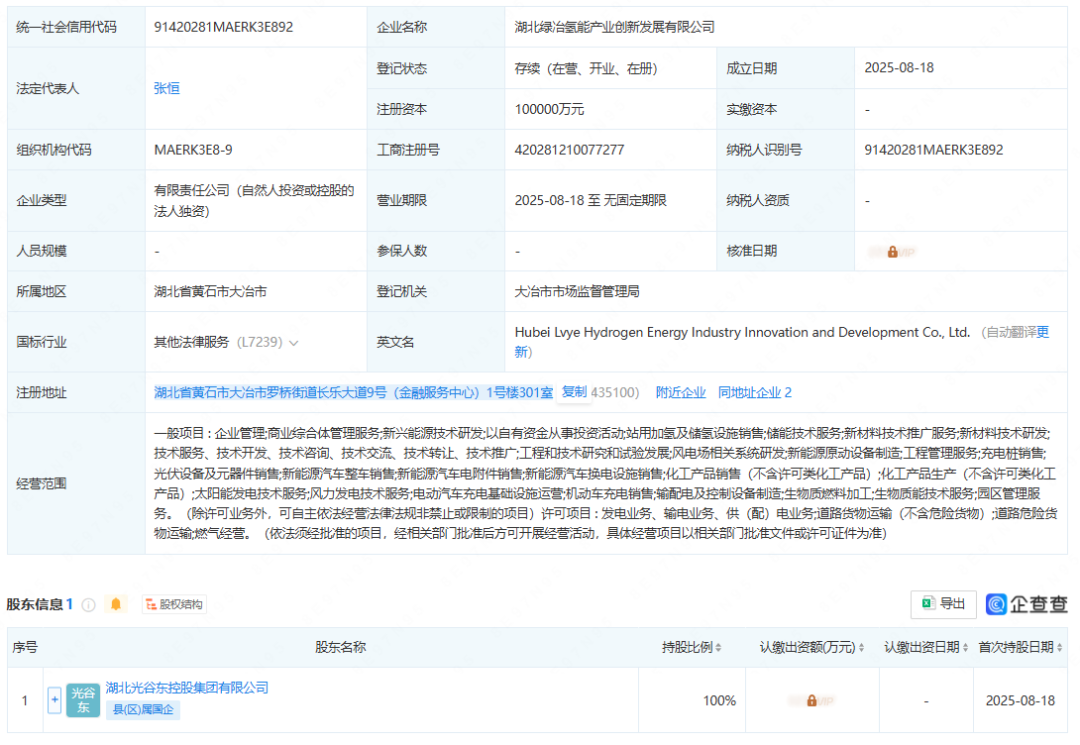
Task: Click the locked 认缴出资额 value for shareholder
Action: click(x=811, y=700)
